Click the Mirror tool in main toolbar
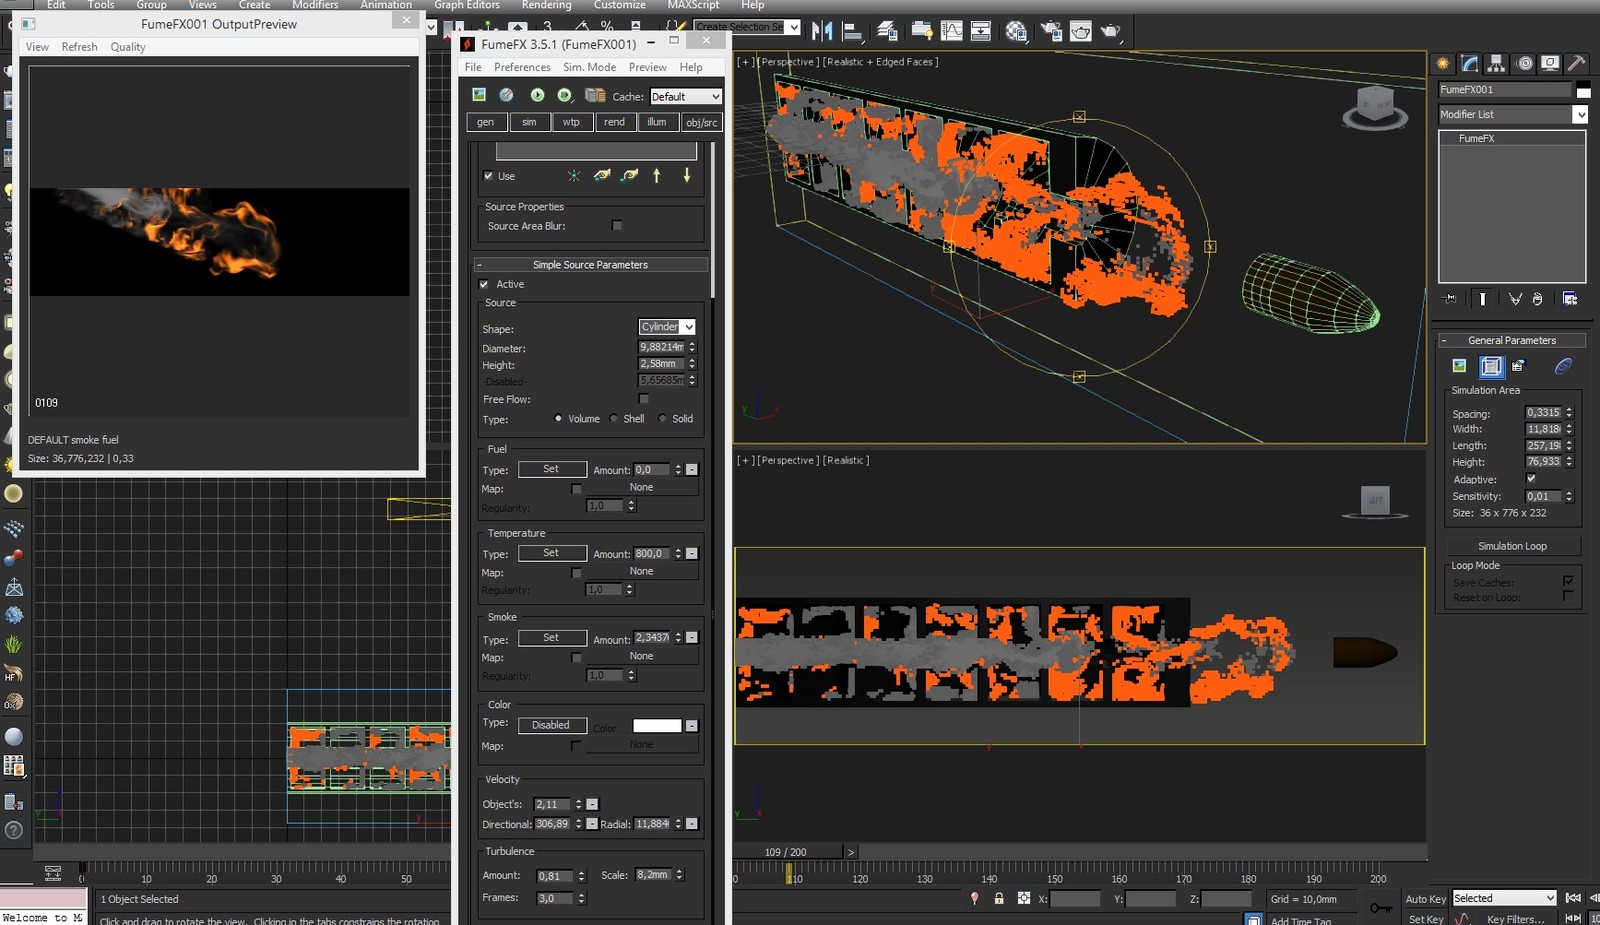Viewport: 1600px width, 925px height. pos(822,31)
